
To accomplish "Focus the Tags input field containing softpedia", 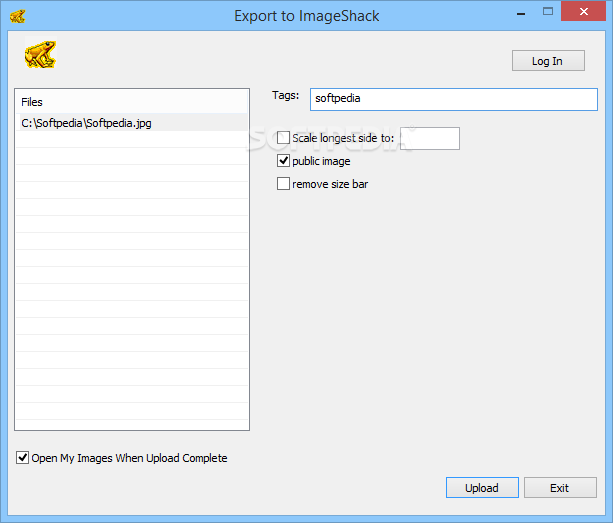I will (453, 99).
